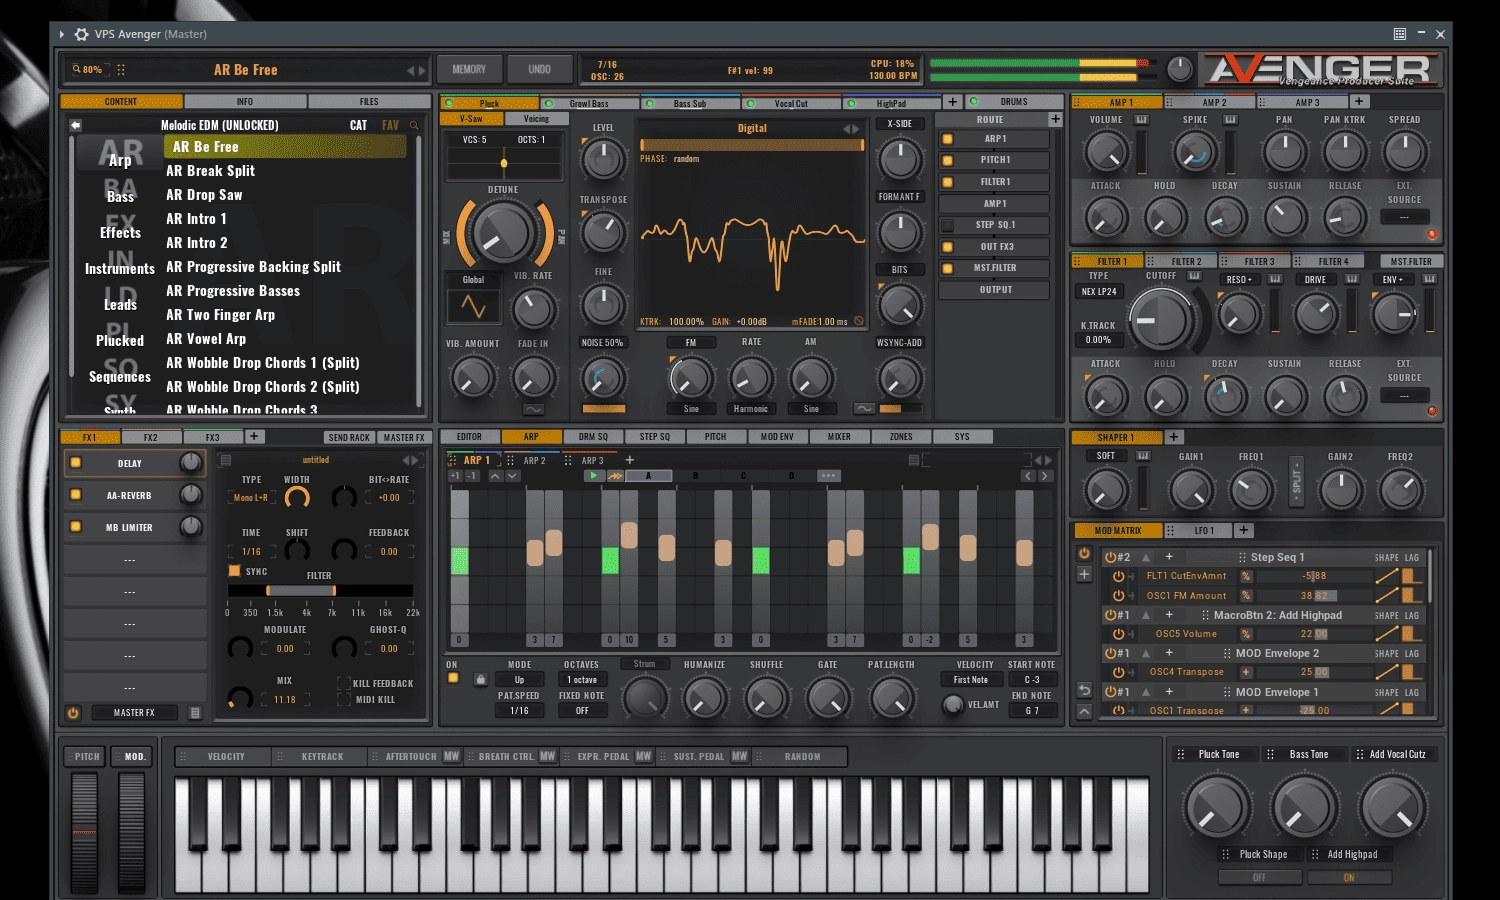This screenshot has width=1500, height=900.
Task: Click the arpeggiator lock icon
Action: click(x=480, y=680)
